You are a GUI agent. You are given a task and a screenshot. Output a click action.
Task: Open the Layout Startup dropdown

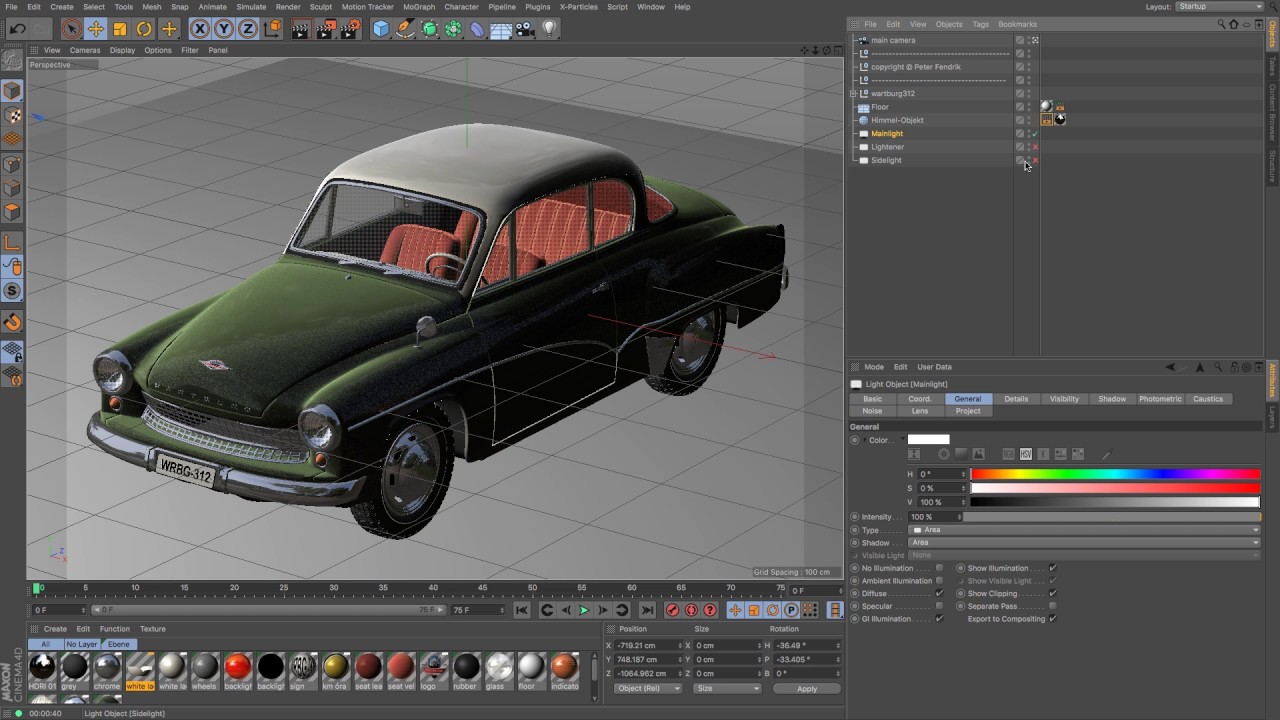pyautogui.click(x=1218, y=7)
